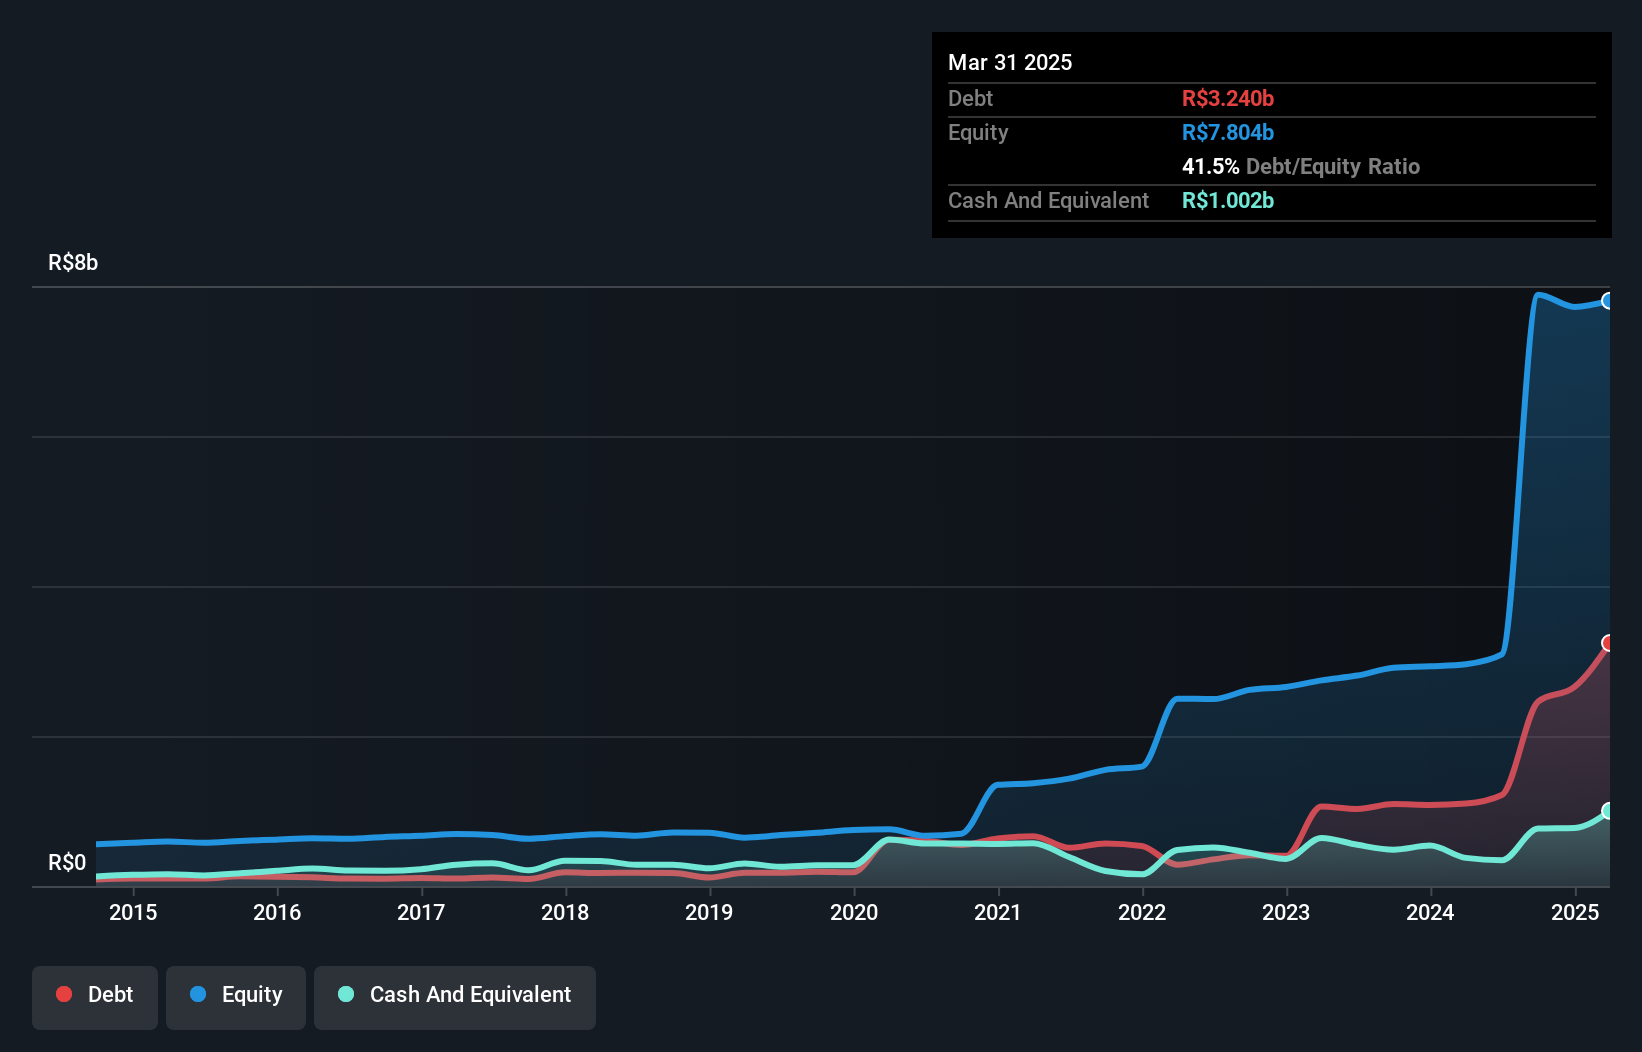
Task: Click the 2017 x-axis label
Action: pyautogui.click(x=421, y=912)
